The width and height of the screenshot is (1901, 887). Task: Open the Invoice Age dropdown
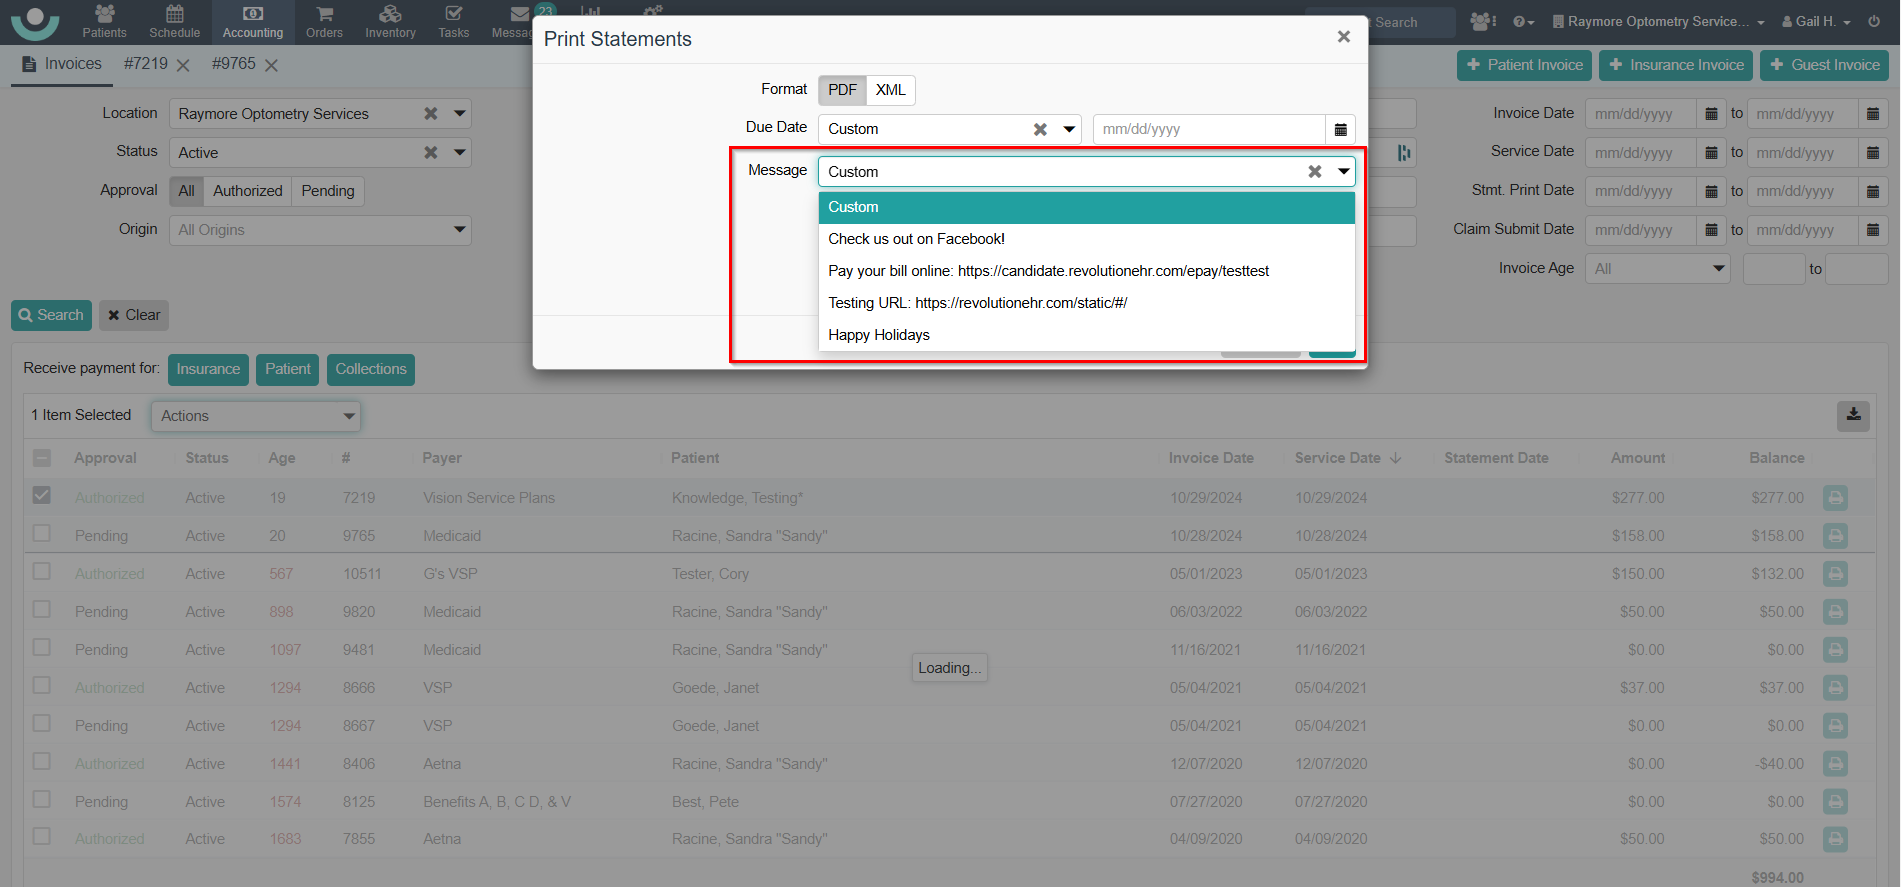pos(1657,269)
